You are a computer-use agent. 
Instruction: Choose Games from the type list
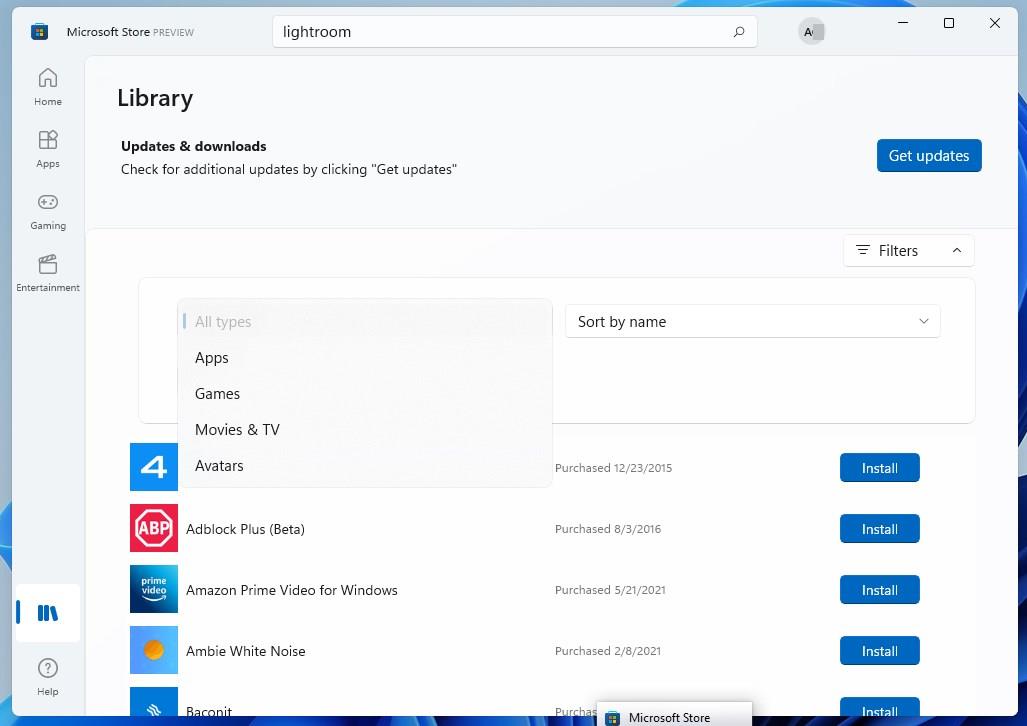[365, 394]
